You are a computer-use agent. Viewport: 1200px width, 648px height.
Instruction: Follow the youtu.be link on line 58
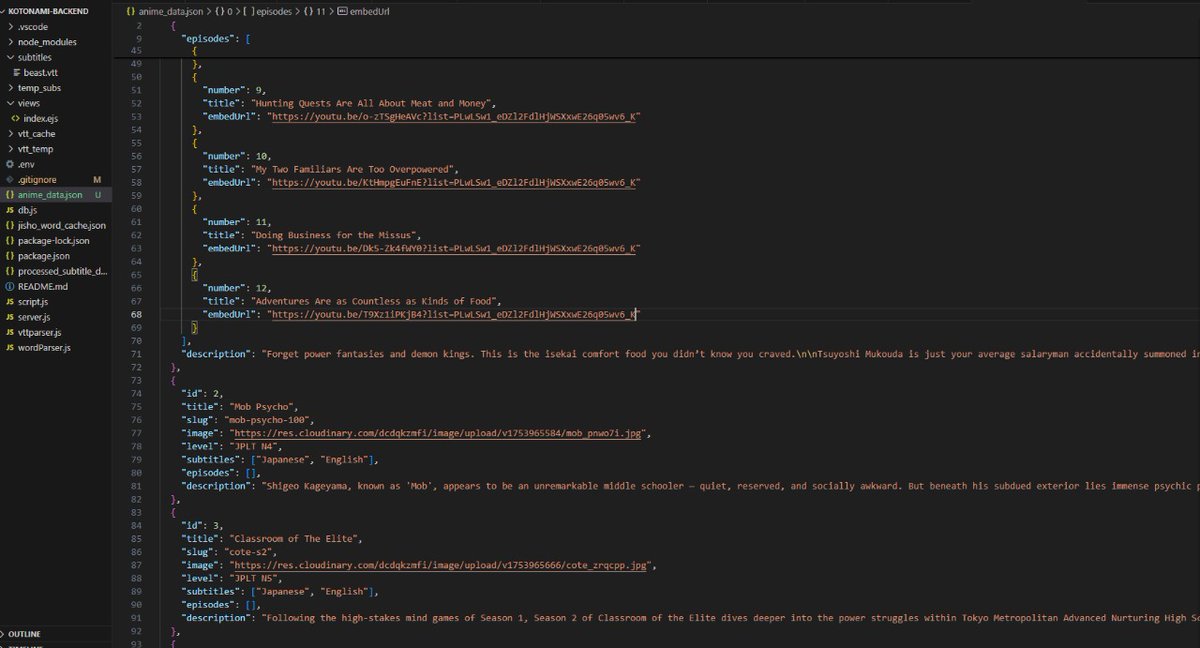pos(454,183)
